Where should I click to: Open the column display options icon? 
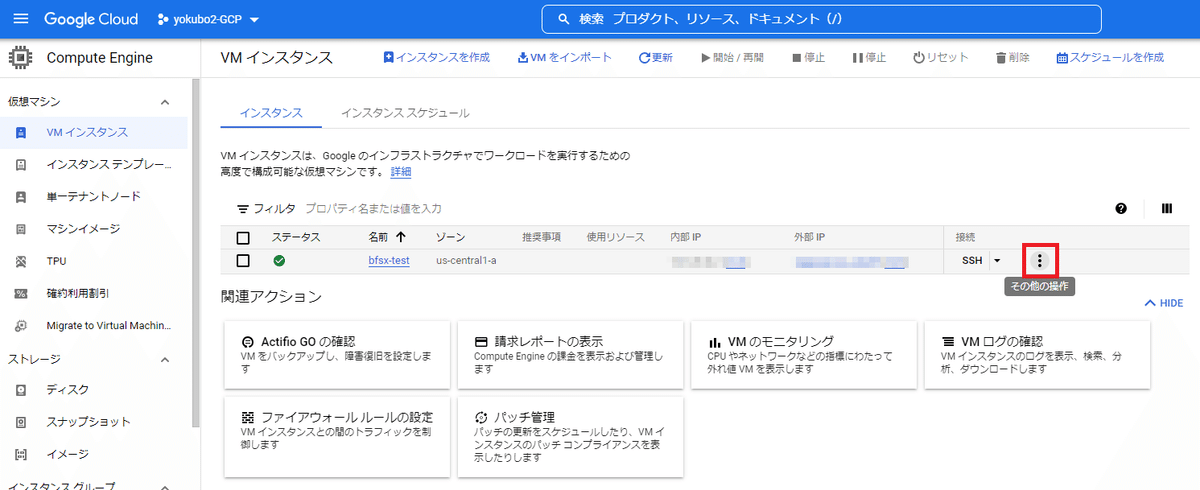point(1166,209)
